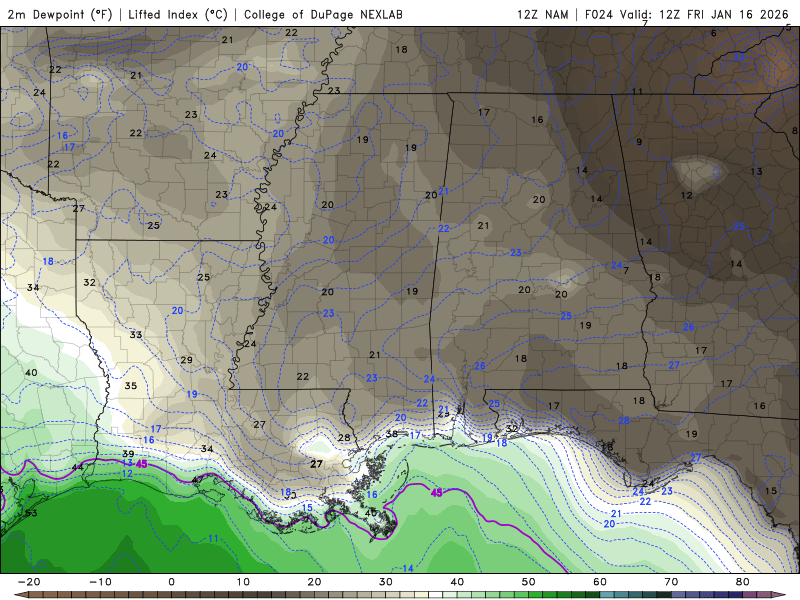This screenshot has width=800, height=600.
Task: Click the black "39" dewpoint value
Action: point(128,454)
